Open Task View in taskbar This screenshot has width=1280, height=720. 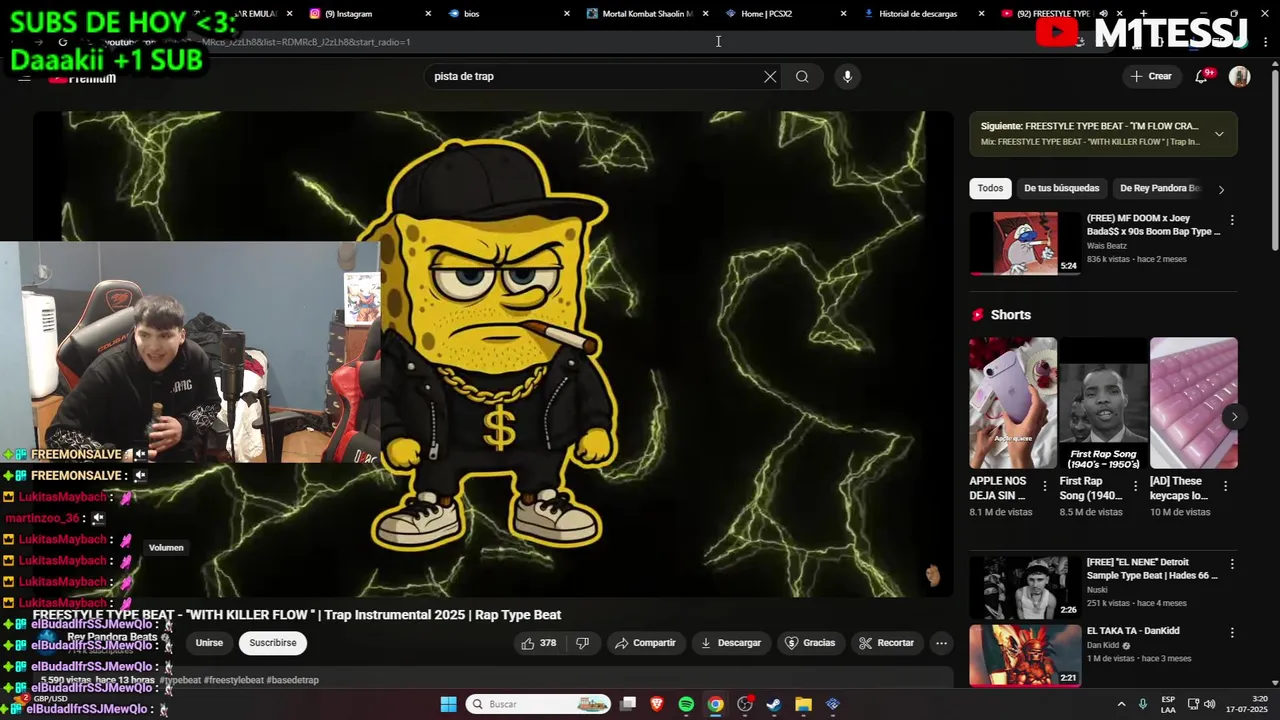tap(628, 704)
